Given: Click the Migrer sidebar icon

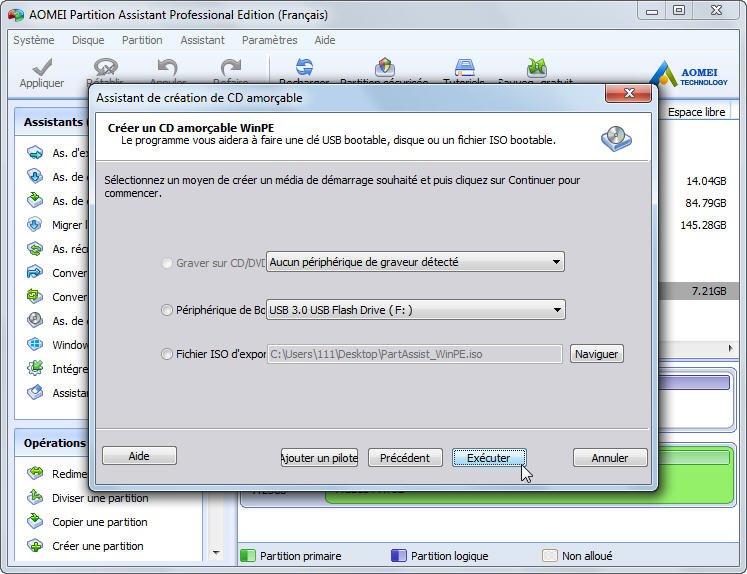Looking at the screenshot, I should click(x=35, y=224).
